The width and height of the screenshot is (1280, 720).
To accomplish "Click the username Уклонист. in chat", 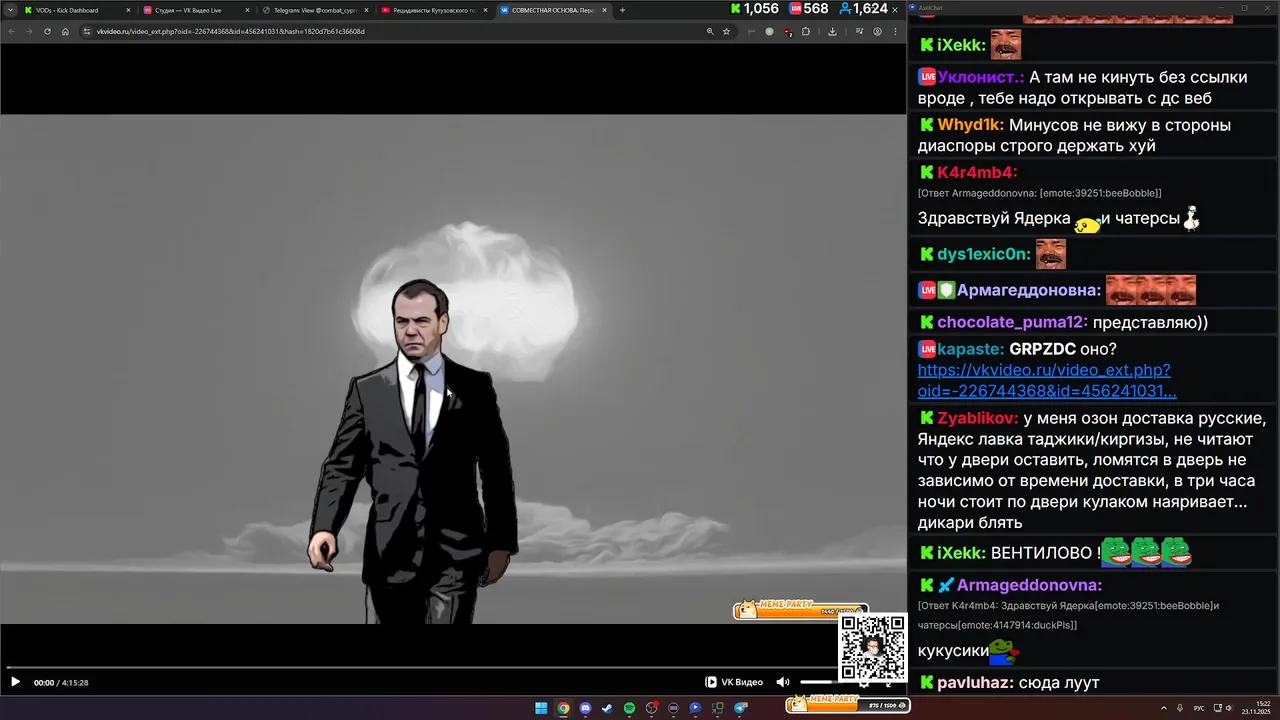I will click(x=981, y=77).
